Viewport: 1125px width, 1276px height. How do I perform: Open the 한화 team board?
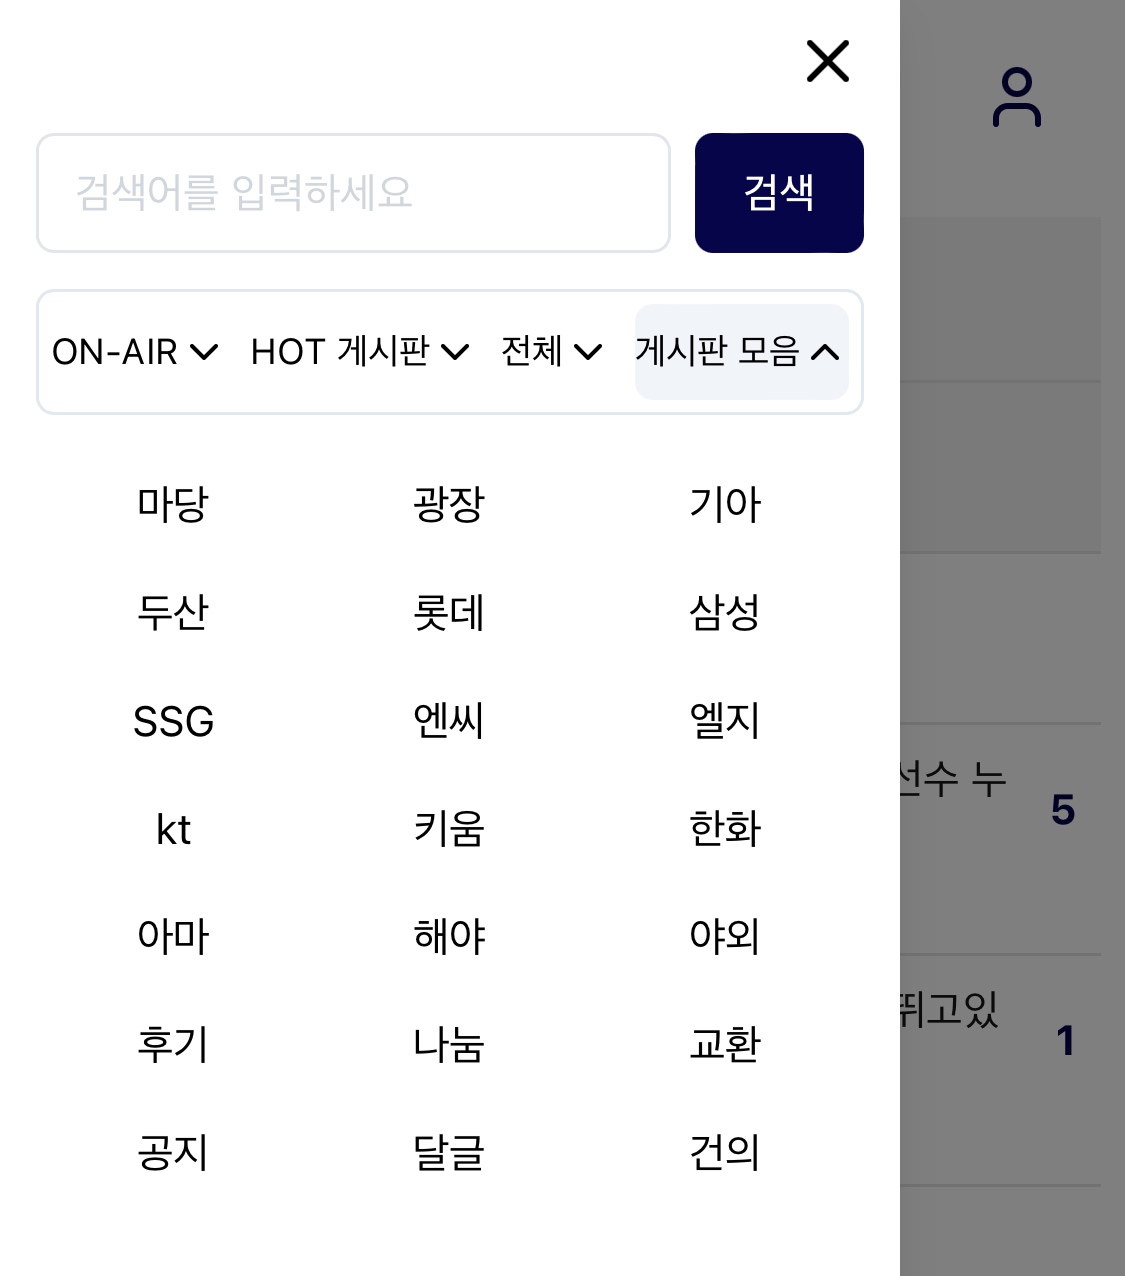coord(725,829)
